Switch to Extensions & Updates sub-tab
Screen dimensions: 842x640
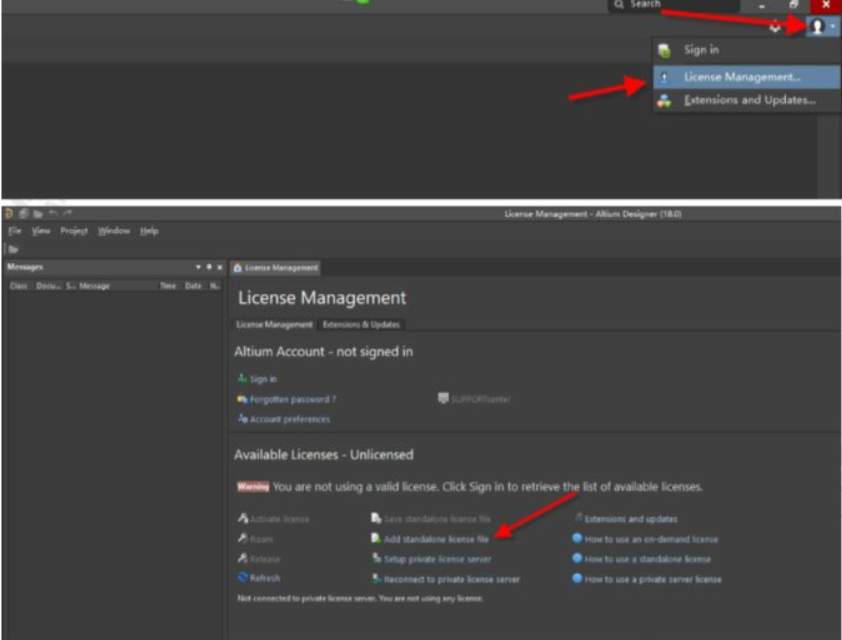click(361, 324)
